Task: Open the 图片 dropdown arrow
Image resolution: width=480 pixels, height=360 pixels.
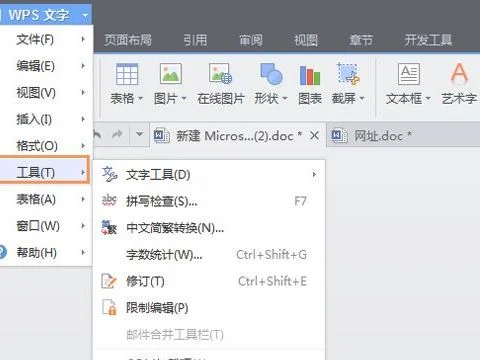Action: (x=184, y=99)
